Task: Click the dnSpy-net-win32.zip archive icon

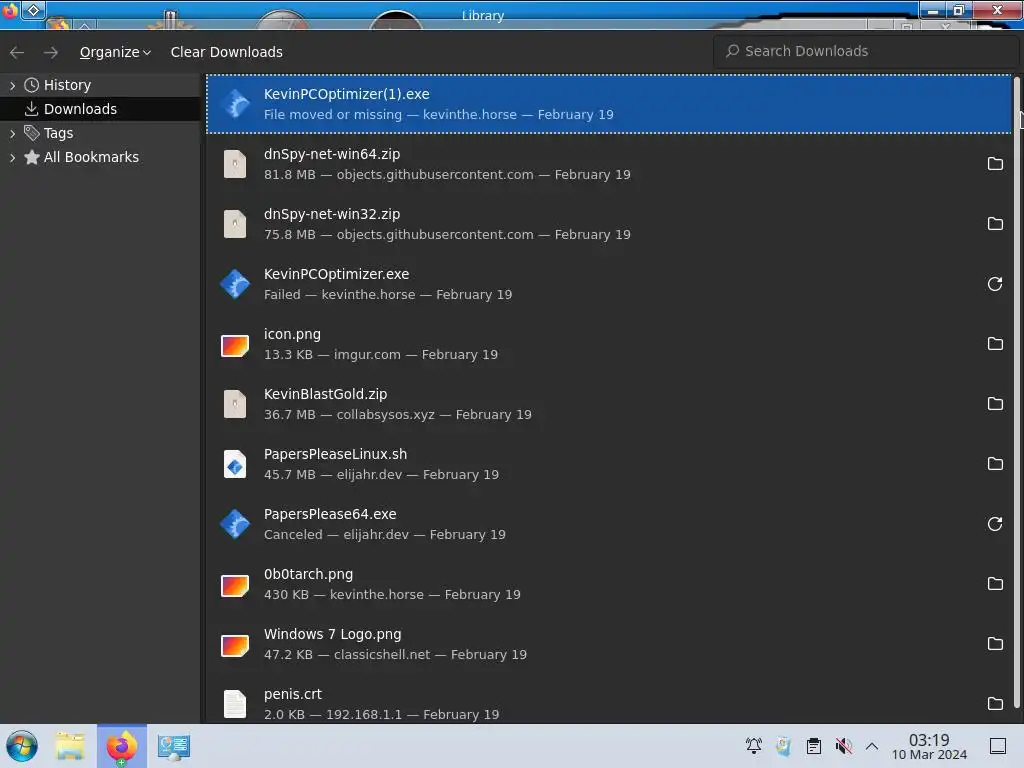Action: [x=235, y=224]
